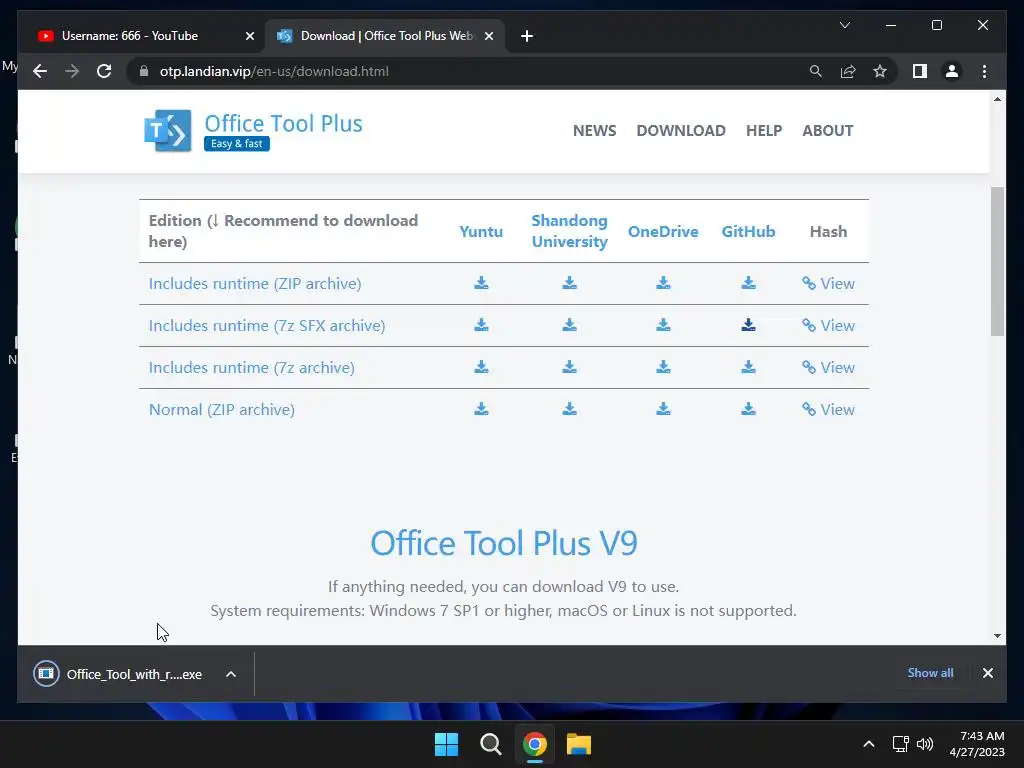Download 7z archive with runtime from Yuntu
Screen dimensions: 1024x768
point(481,367)
